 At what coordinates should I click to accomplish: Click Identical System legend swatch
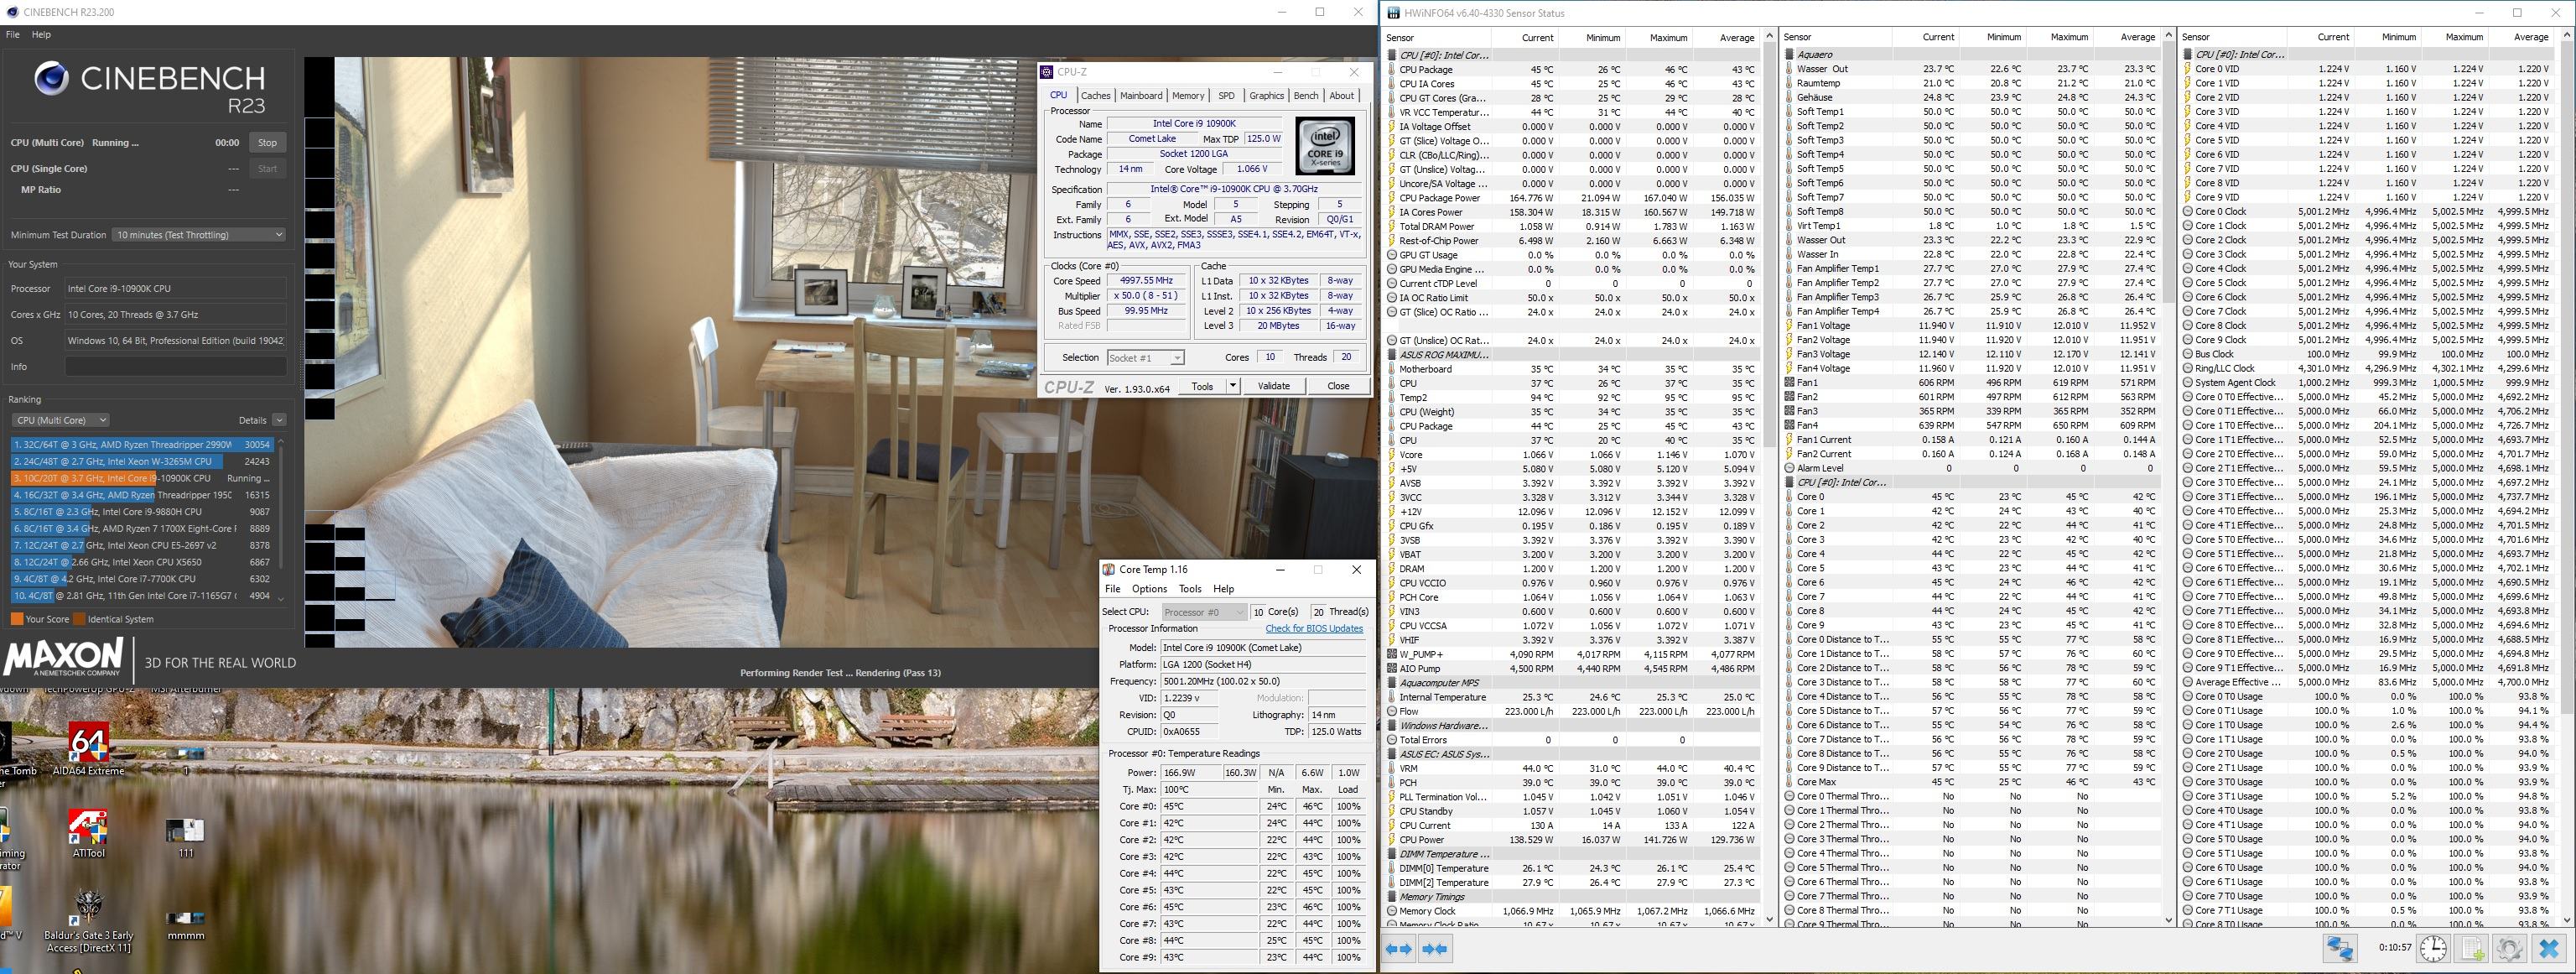pos(80,619)
